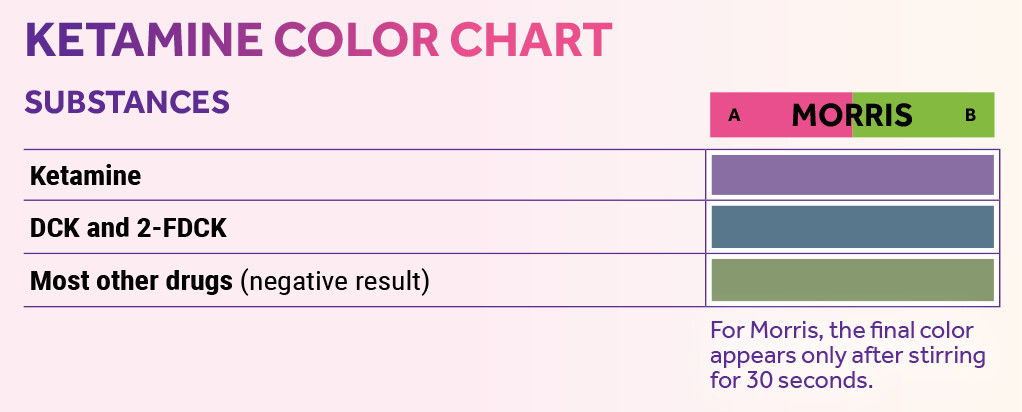Click the letter B in Morris header
1022x412 pixels.
point(970,115)
